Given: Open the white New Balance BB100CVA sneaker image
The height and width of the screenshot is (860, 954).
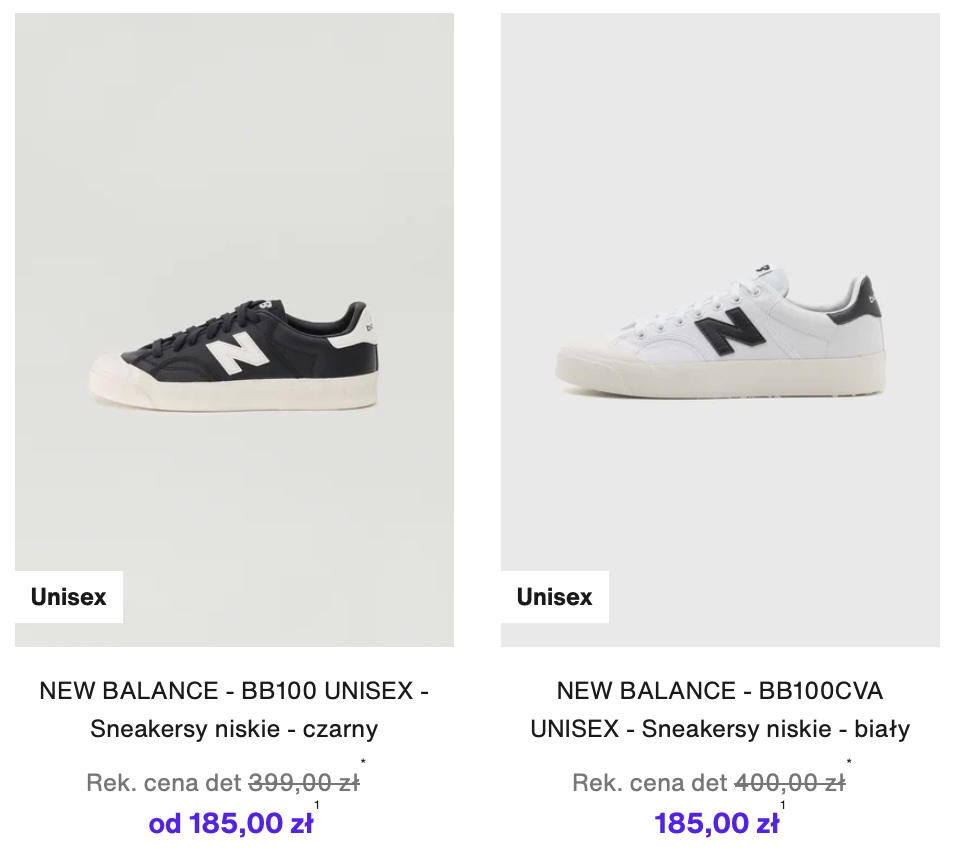Looking at the screenshot, I should (720, 330).
